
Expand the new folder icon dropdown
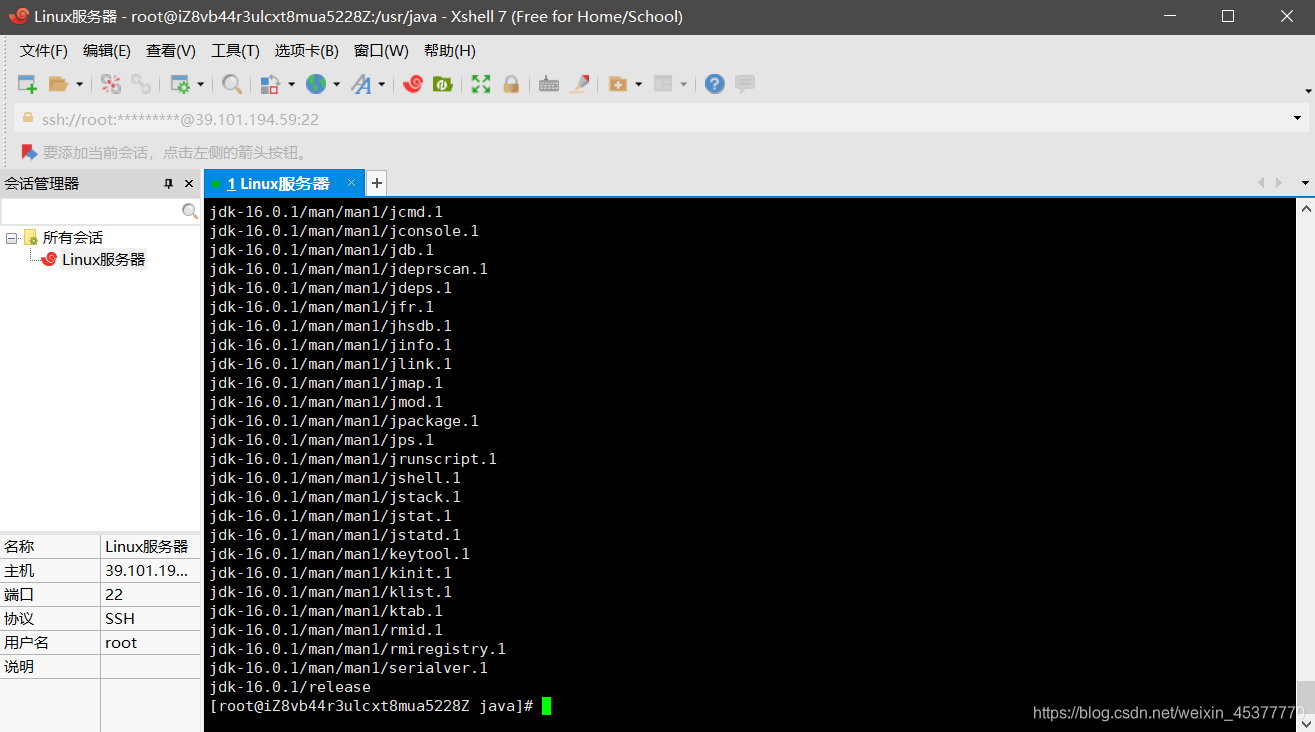pyautogui.click(x=638, y=85)
